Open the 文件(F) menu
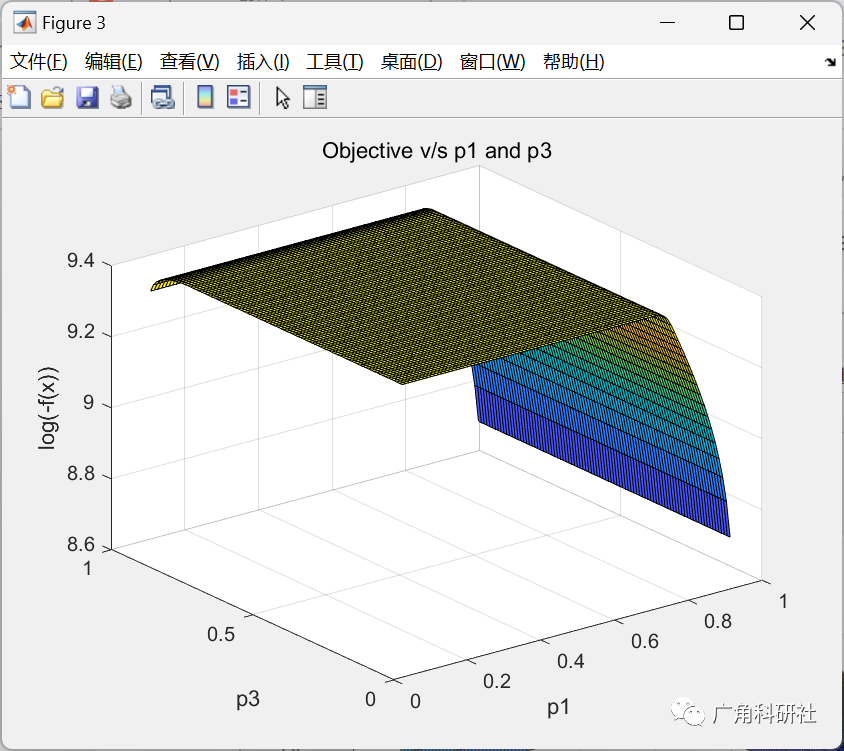 [39, 61]
